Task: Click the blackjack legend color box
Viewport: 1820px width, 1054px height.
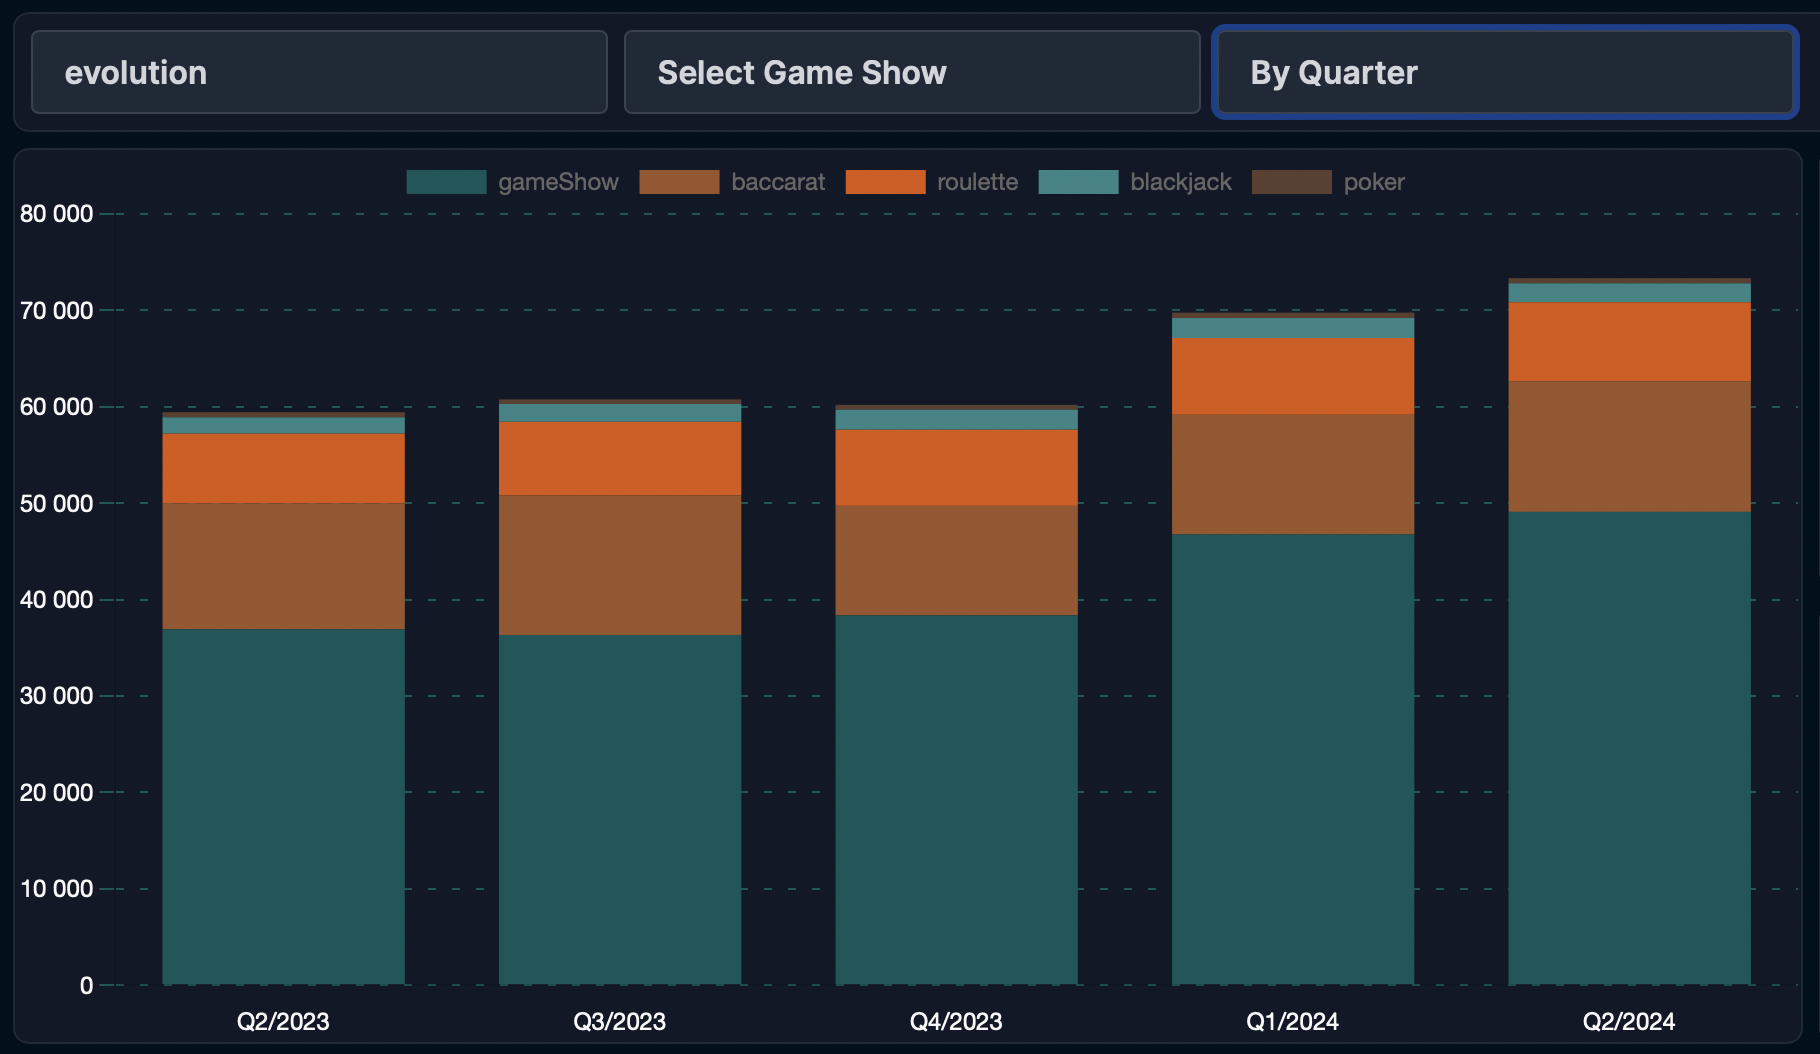Action: point(1078,182)
